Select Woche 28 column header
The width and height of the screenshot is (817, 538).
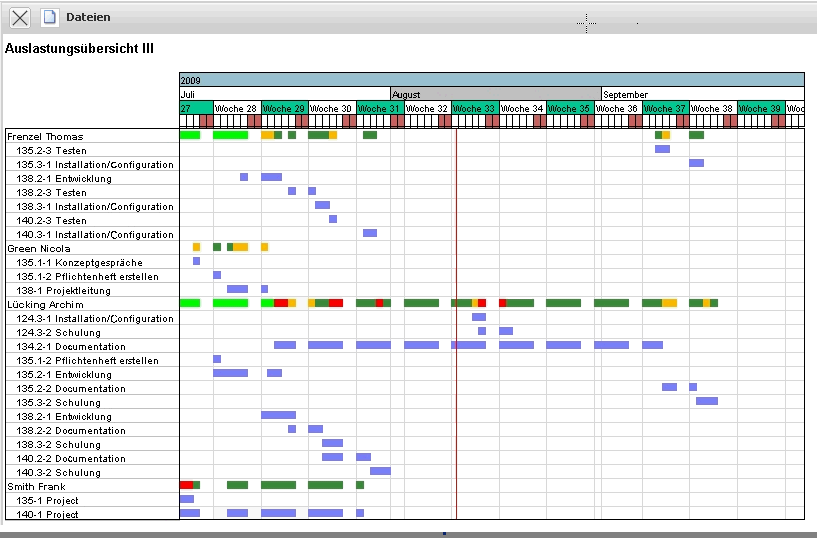[x=237, y=108]
